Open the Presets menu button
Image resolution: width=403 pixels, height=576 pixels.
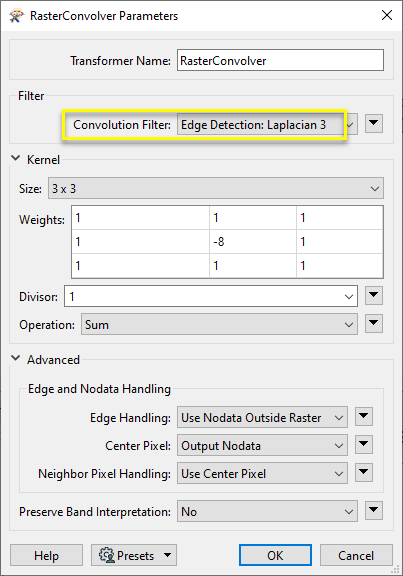pos(134,555)
